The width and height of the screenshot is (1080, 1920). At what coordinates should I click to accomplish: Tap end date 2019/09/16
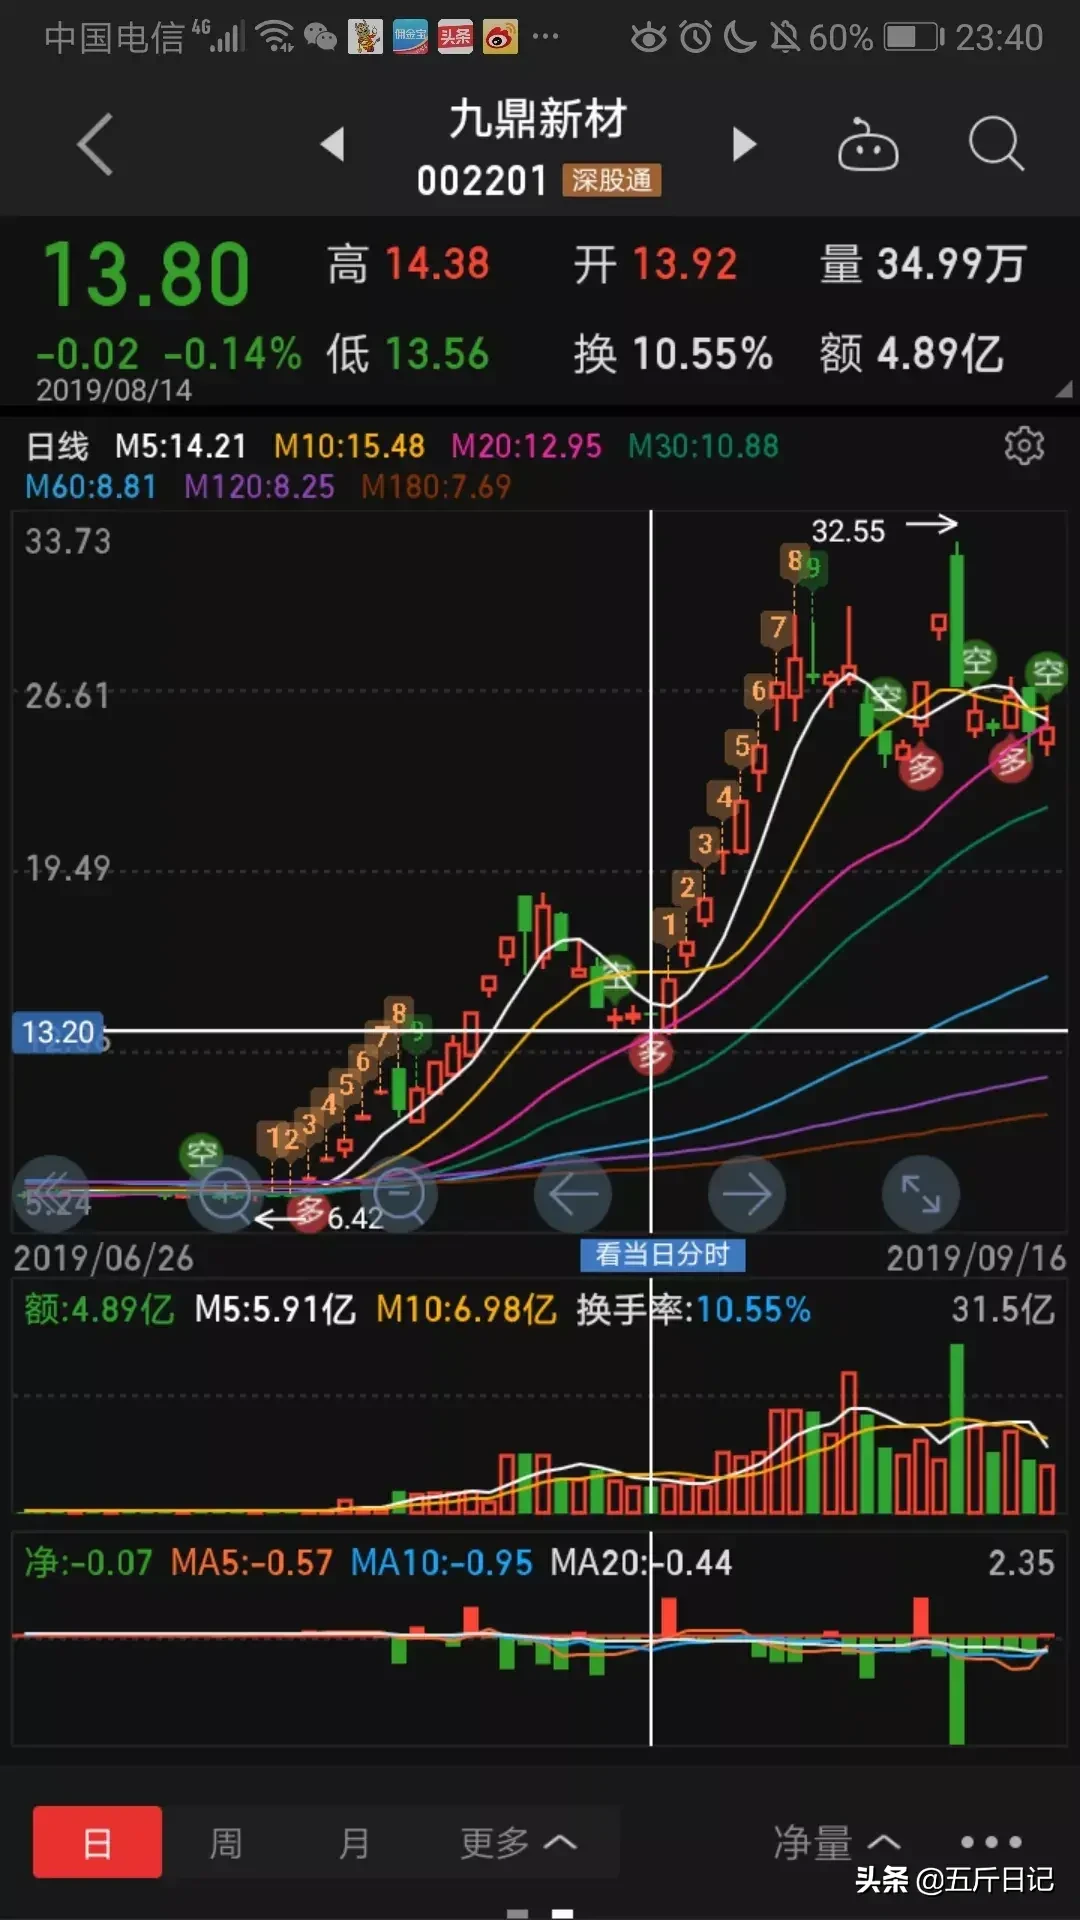pyautogui.click(x=976, y=1258)
